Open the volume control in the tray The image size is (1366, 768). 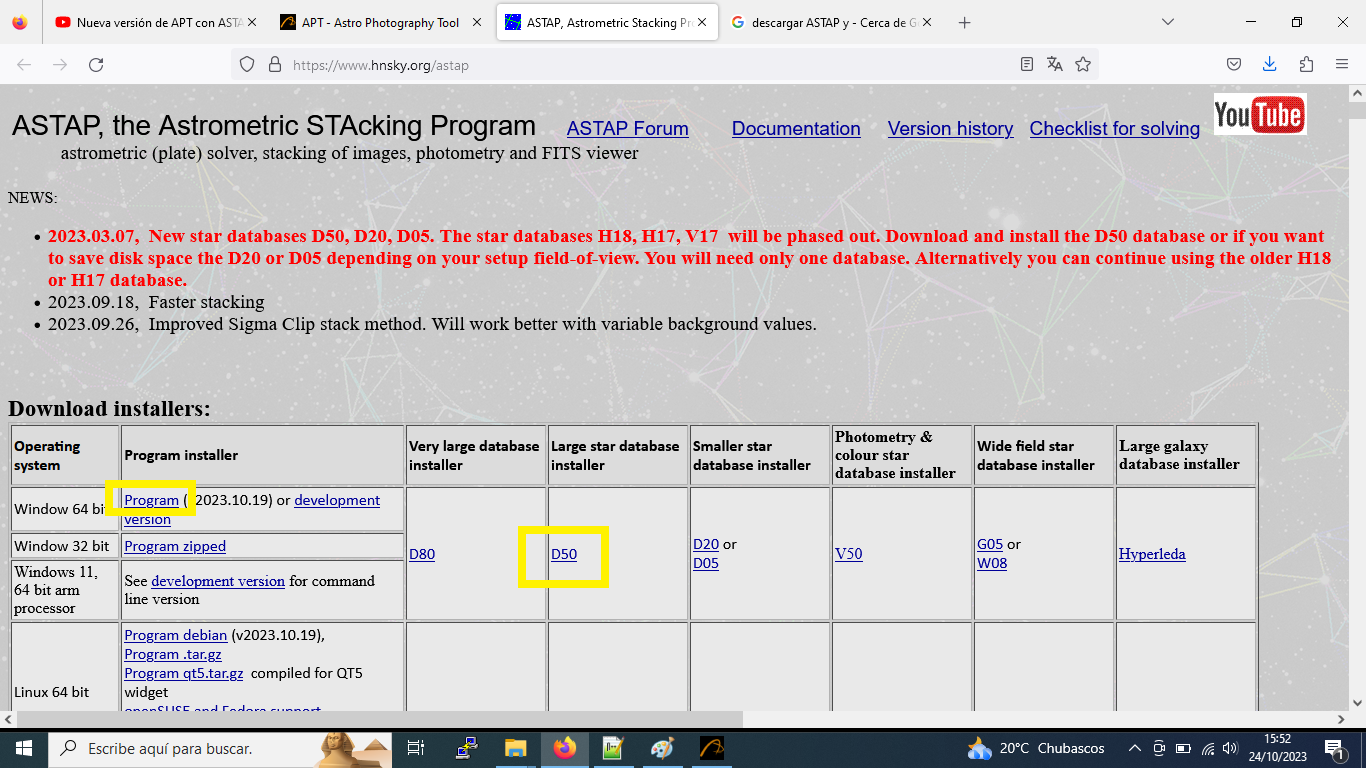pyautogui.click(x=1230, y=748)
